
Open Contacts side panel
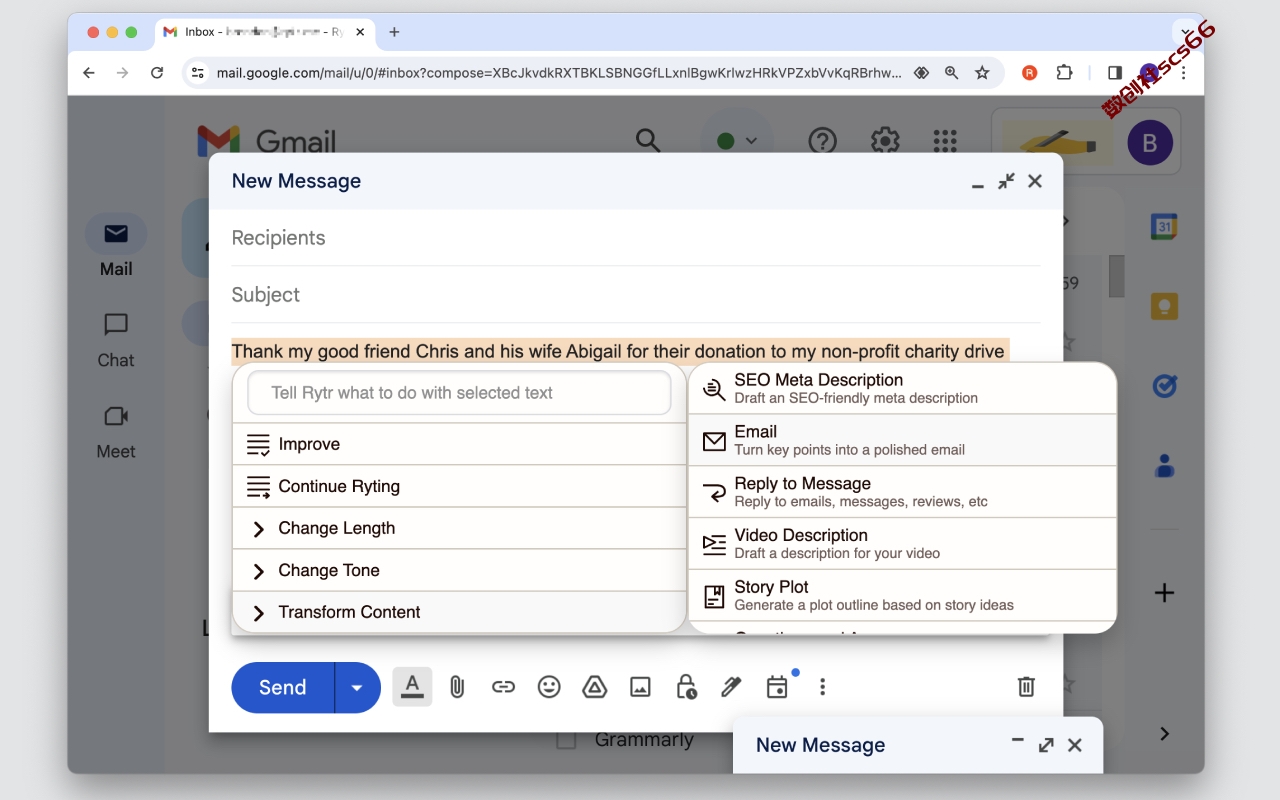1164,466
